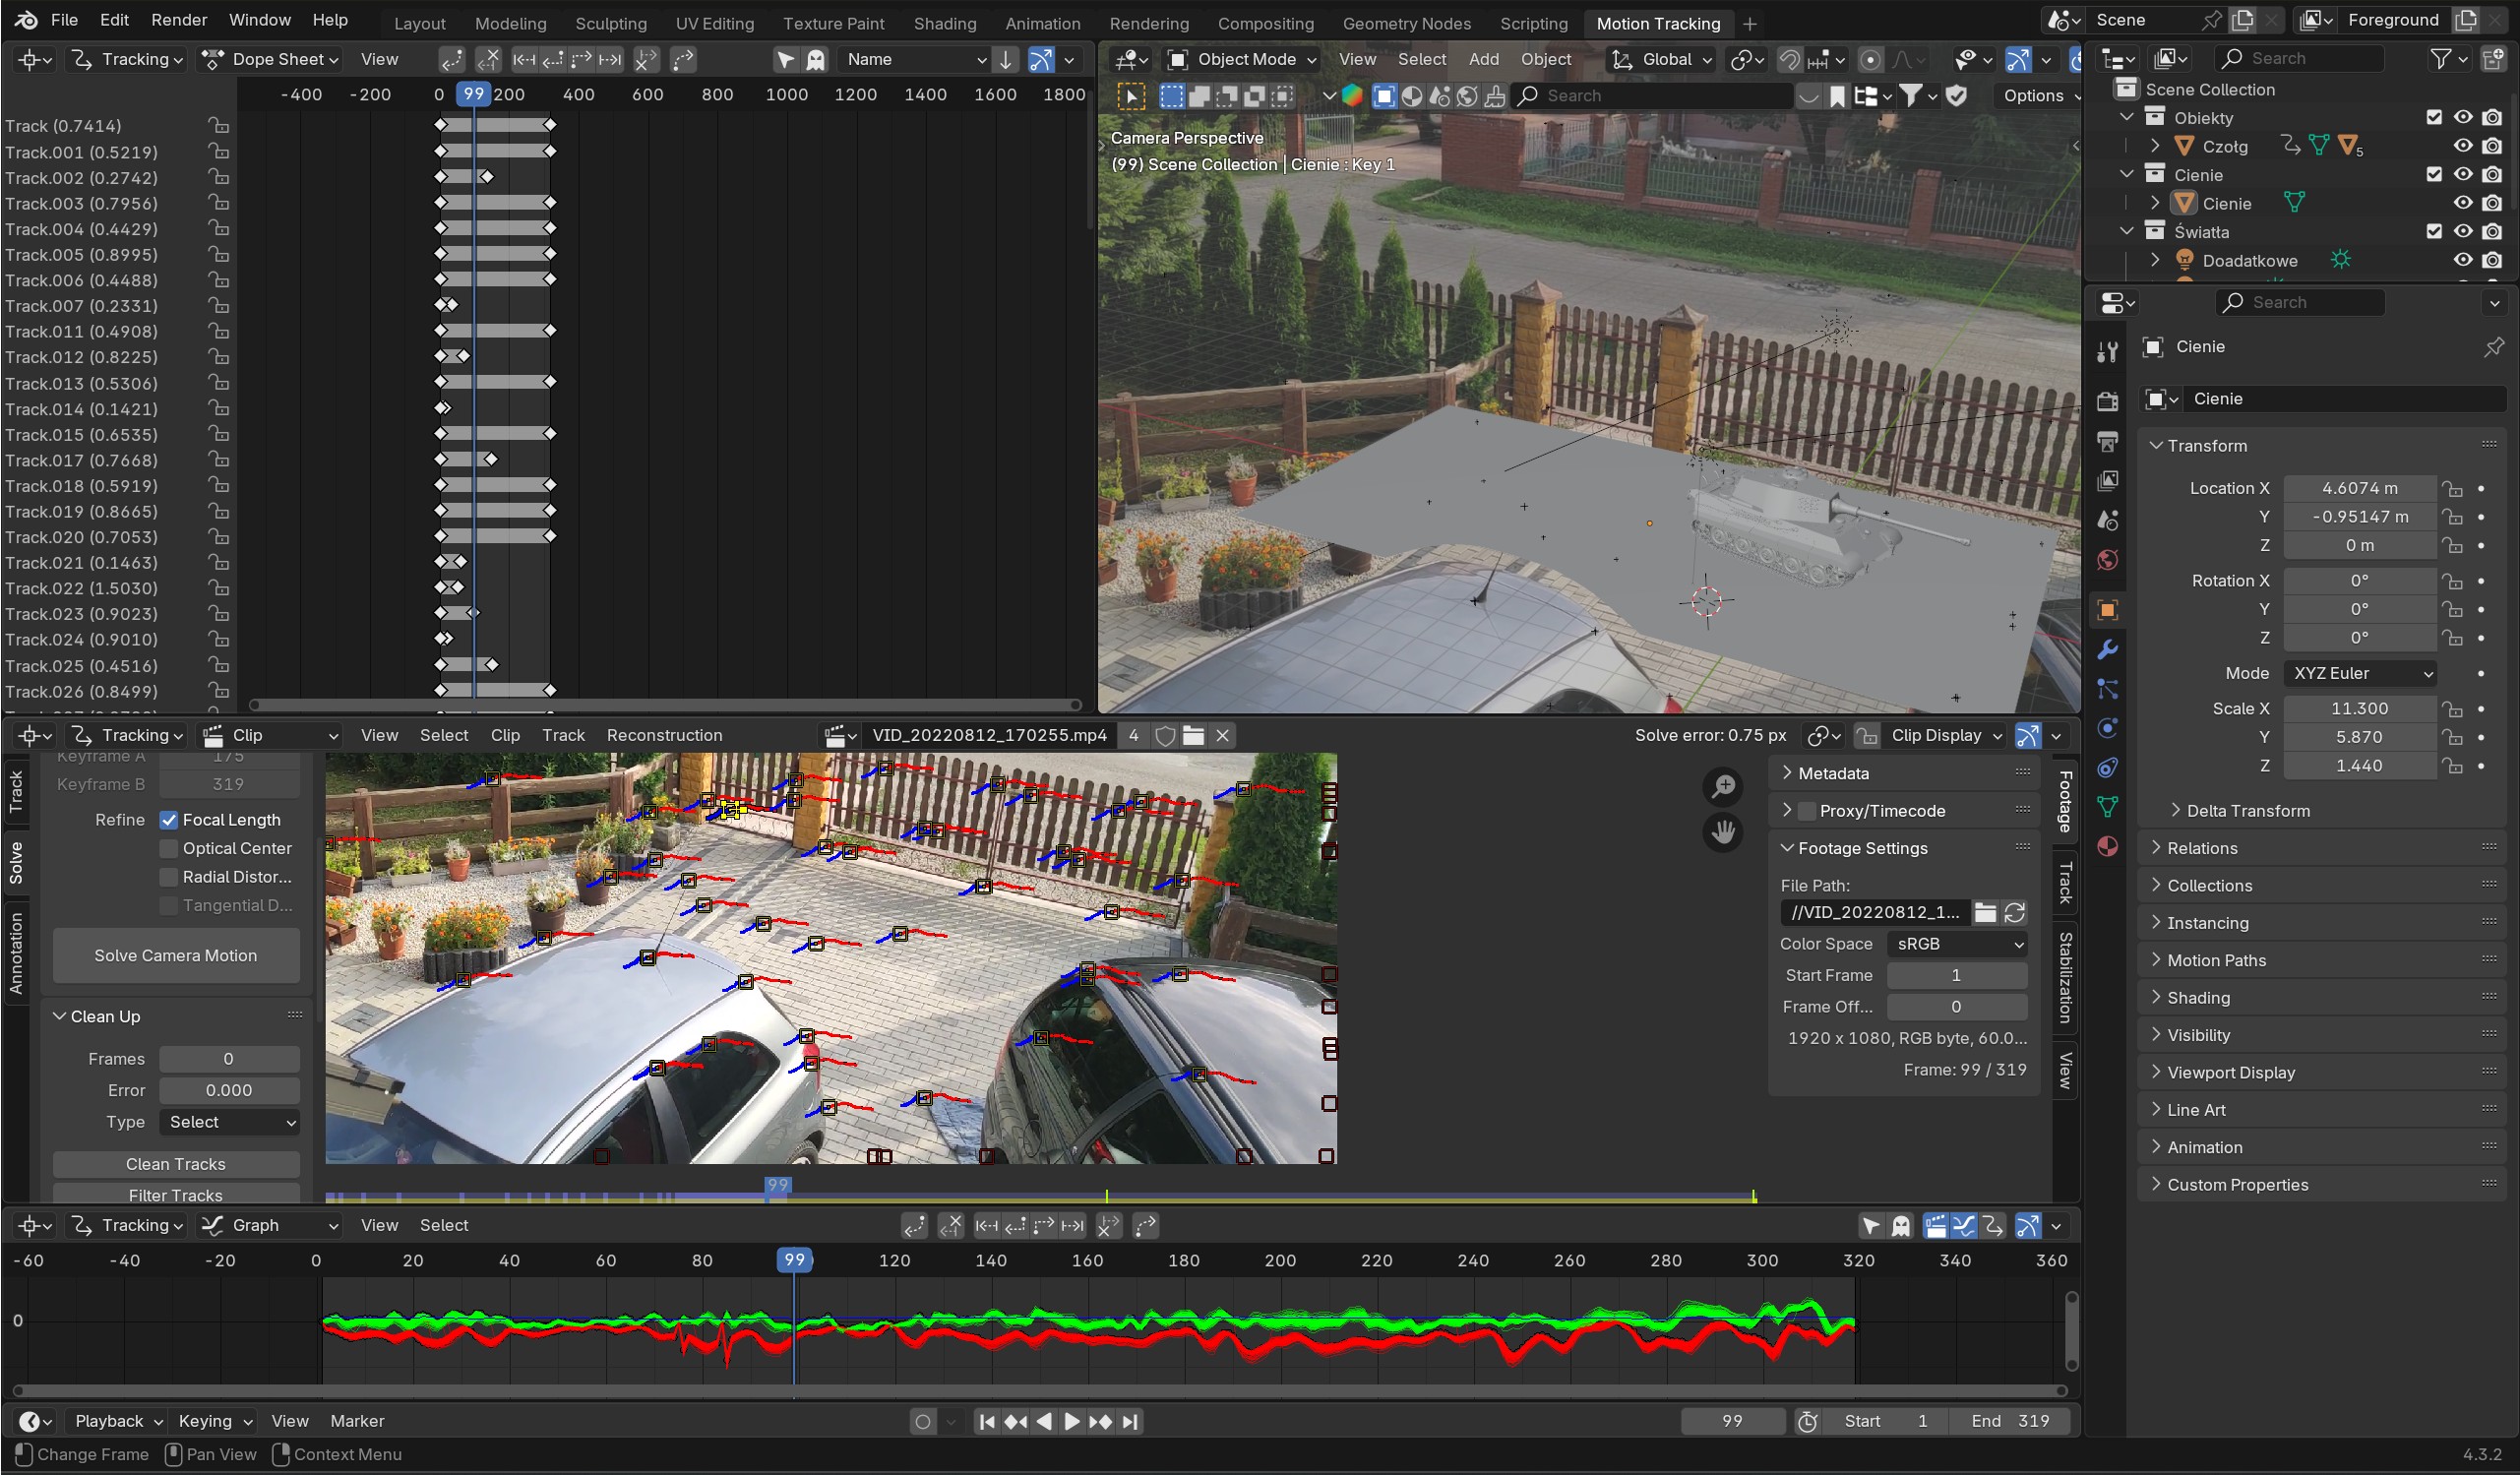Enable Optical Center refine checkbox
This screenshot has height=1475, width=2520.
tap(169, 848)
